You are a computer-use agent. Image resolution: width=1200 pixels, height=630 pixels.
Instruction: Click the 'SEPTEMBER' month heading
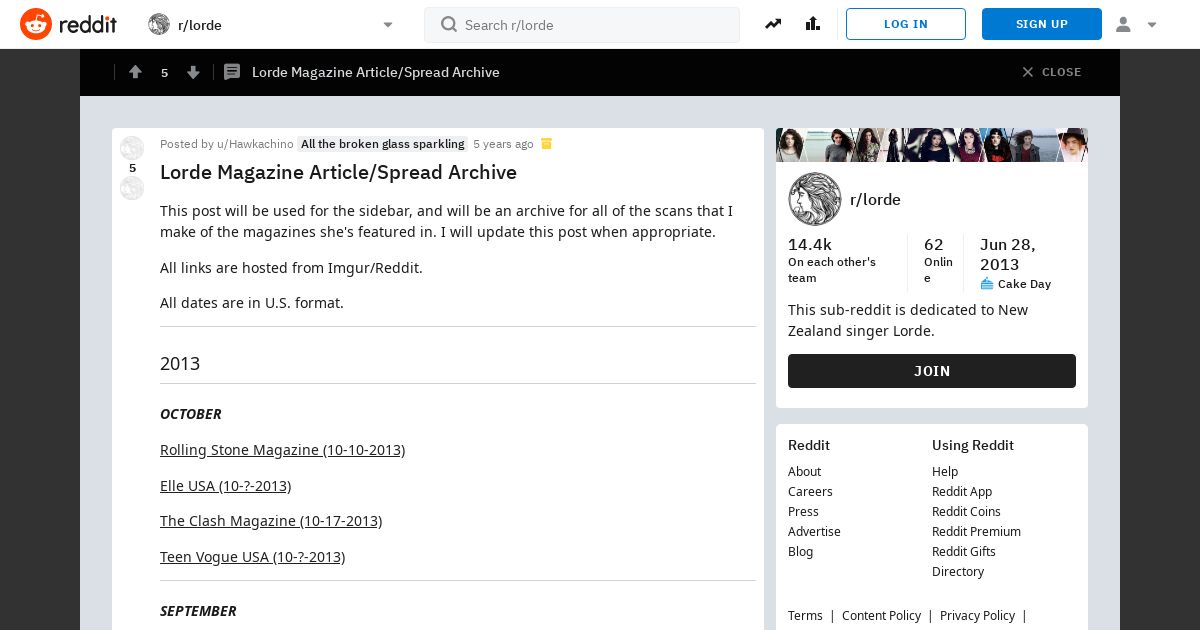[198, 611]
